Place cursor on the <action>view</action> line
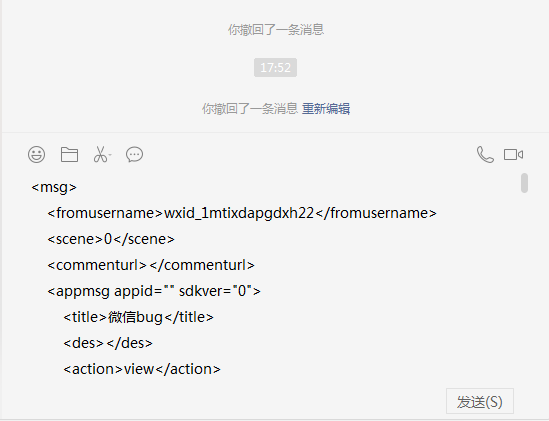 coord(142,369)
